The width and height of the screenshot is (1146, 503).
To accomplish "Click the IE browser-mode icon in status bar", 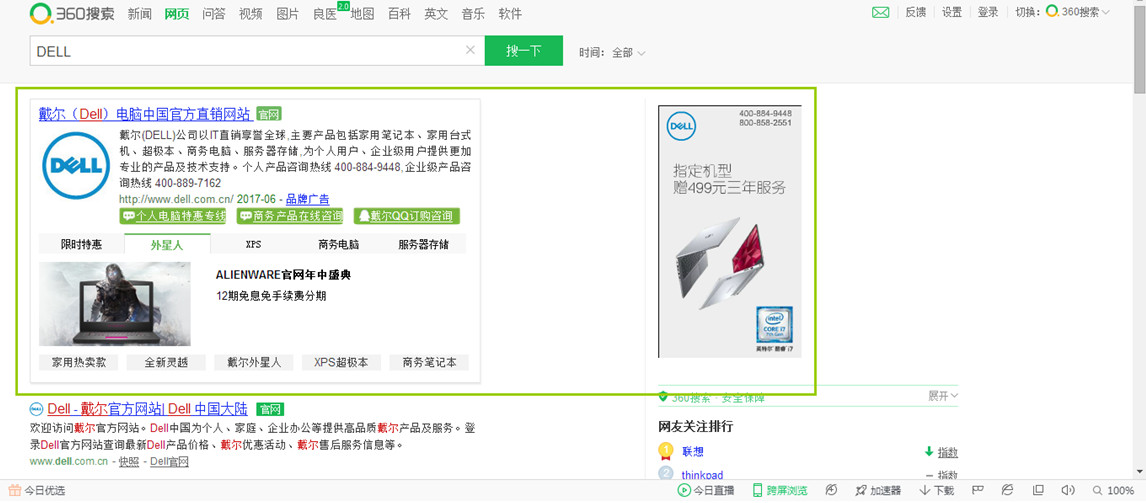I will coord(1007,490).
